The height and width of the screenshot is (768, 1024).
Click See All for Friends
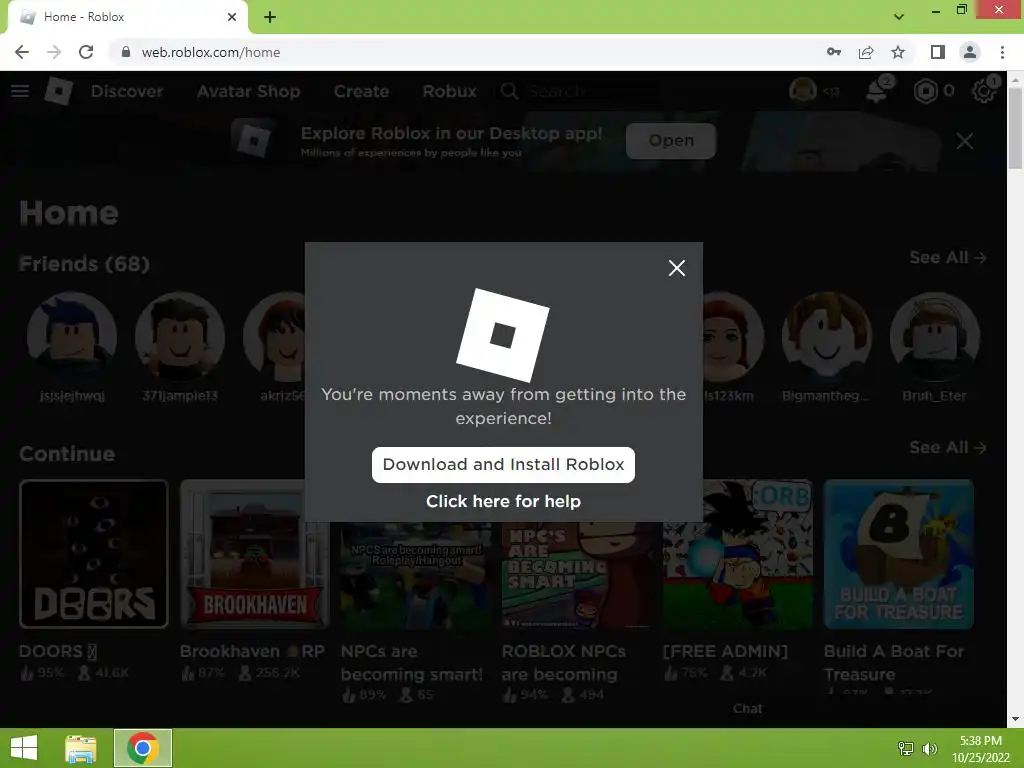coord(948,257)
